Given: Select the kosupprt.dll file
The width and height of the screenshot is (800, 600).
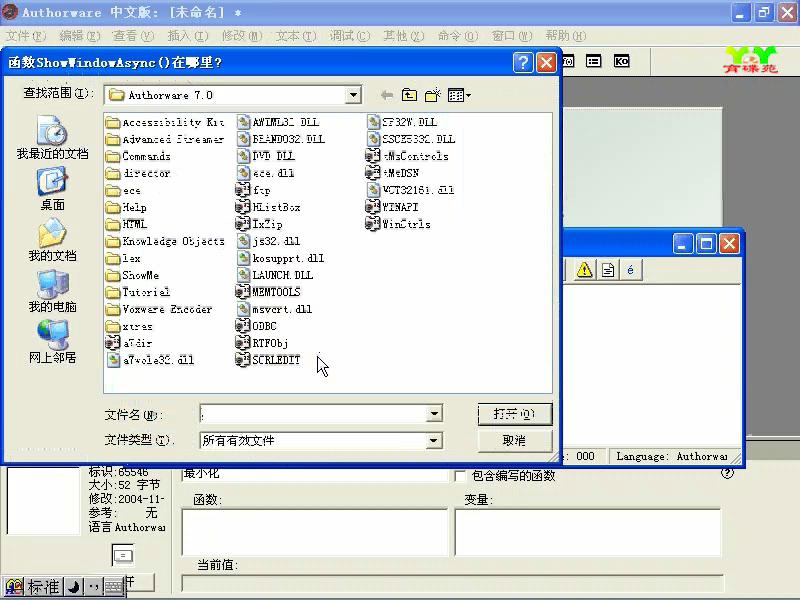Looking at the screenshot, I should 281,258.
